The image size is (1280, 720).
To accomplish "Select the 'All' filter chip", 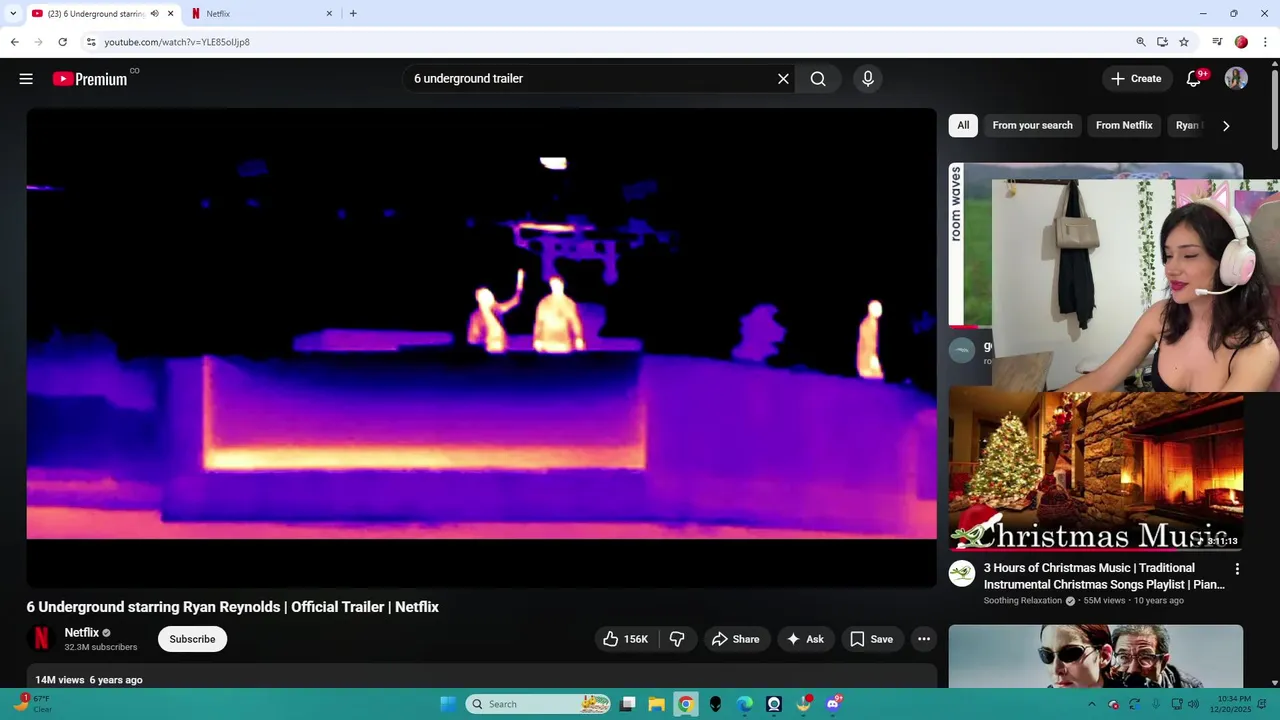I will (963, 125).
